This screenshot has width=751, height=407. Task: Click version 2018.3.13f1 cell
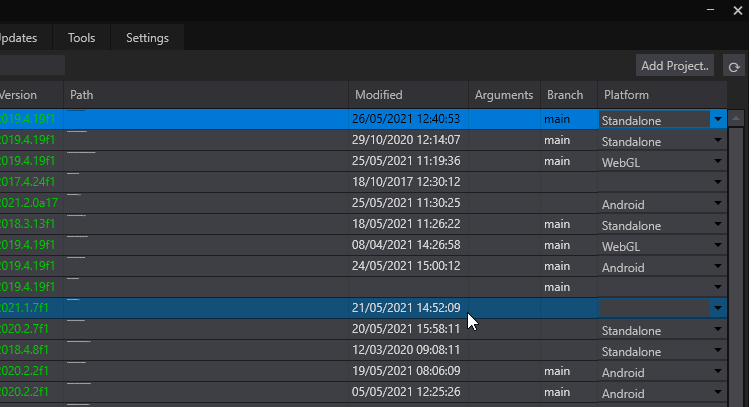point(27,224)
